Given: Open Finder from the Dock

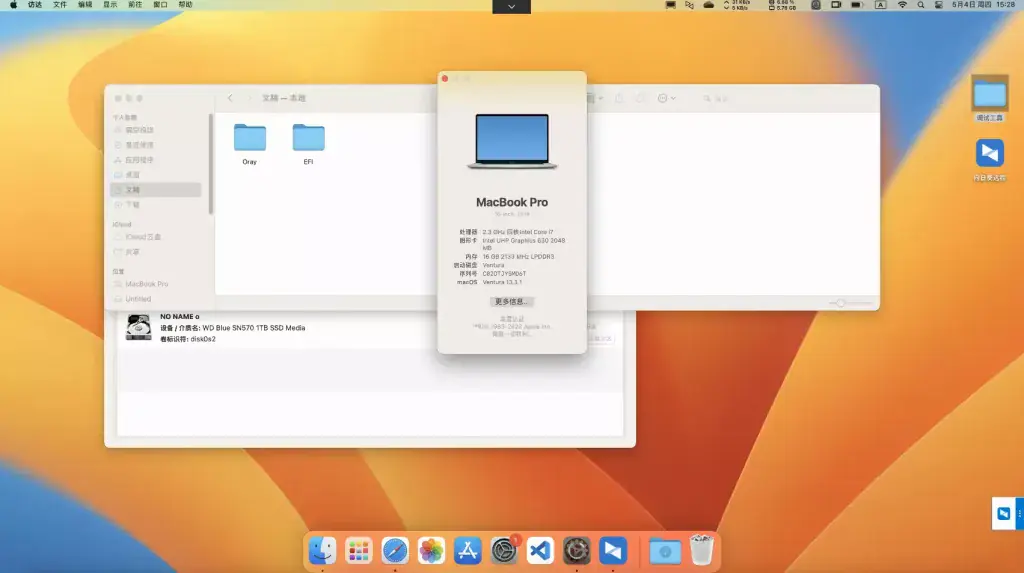Looking at the screenshot, I should (x=322, y=551).
